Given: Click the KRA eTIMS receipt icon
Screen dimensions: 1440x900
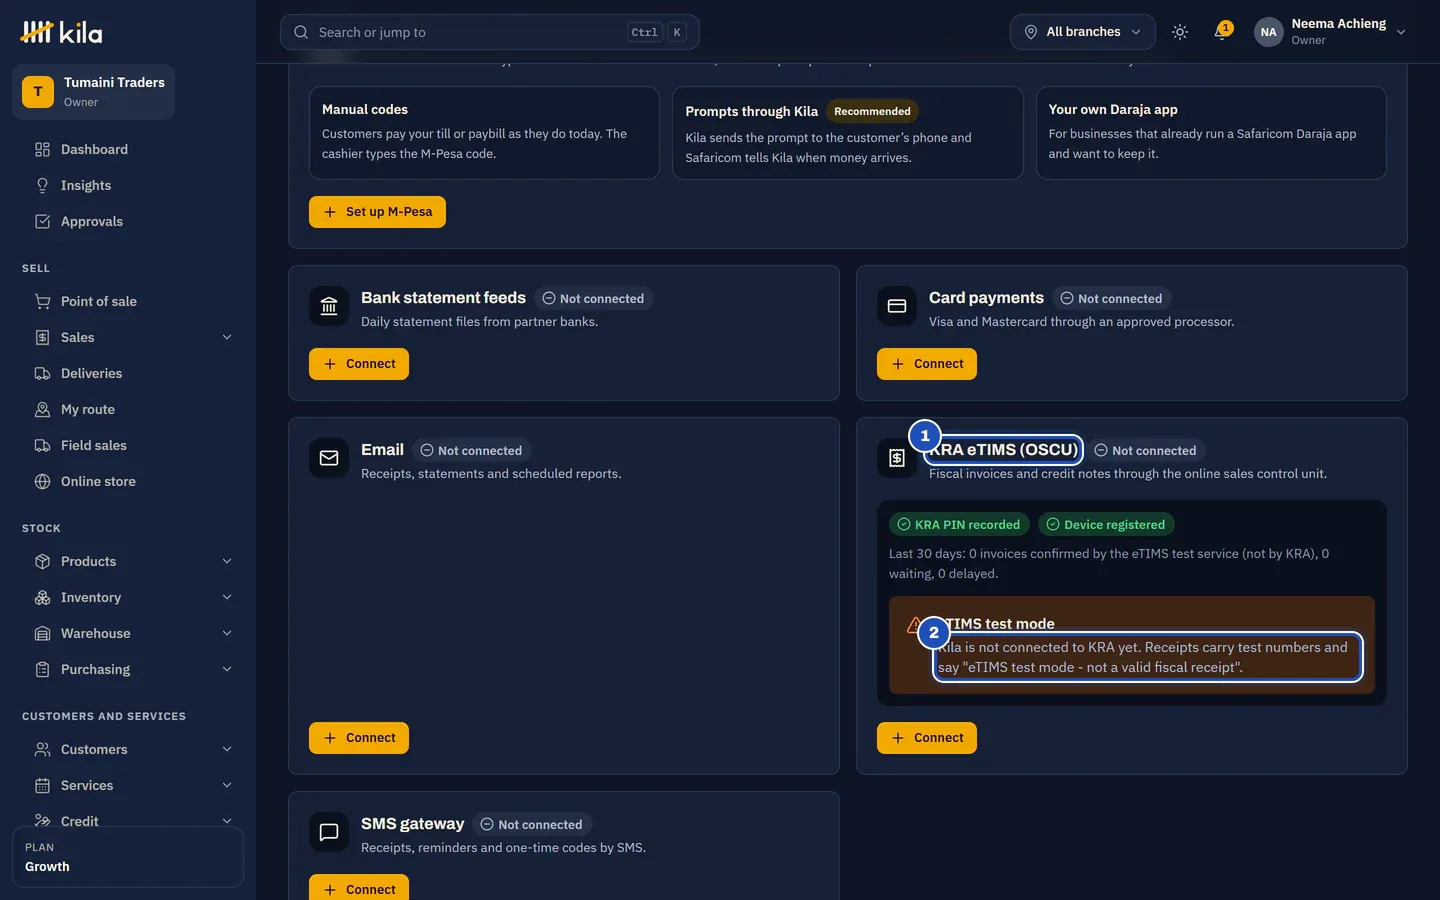Looking at the screenshot, I should click(x=897, y=458).
